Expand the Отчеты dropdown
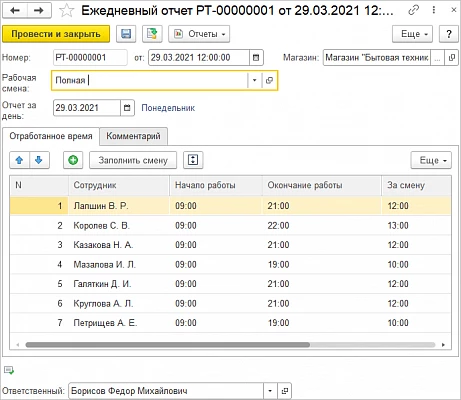 coord(199,34)
